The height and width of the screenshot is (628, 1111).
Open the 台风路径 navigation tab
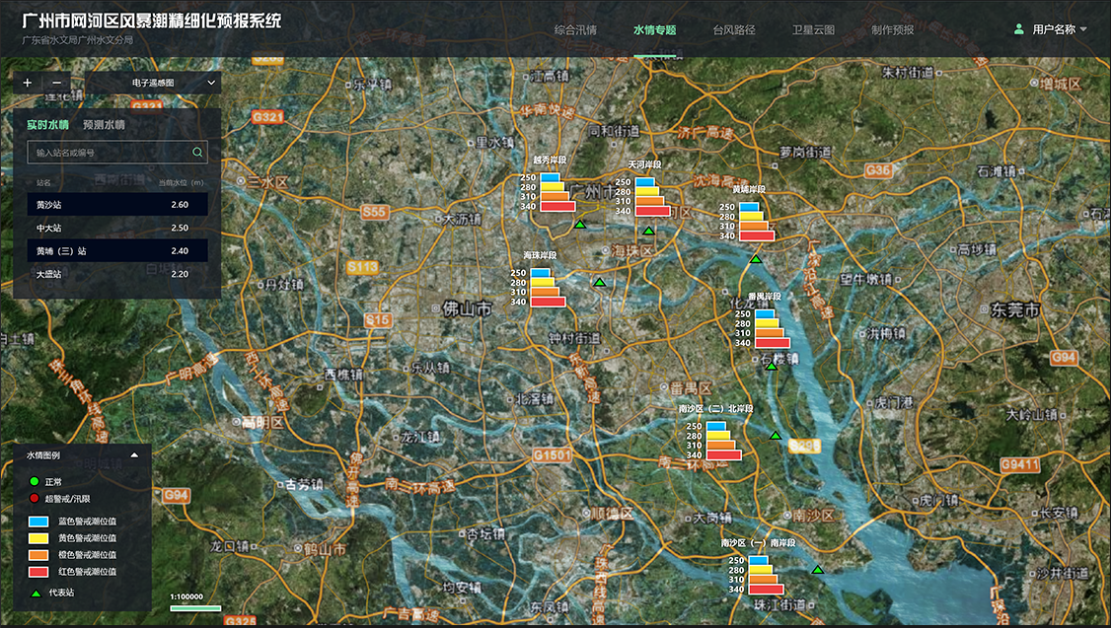(733, 30)
